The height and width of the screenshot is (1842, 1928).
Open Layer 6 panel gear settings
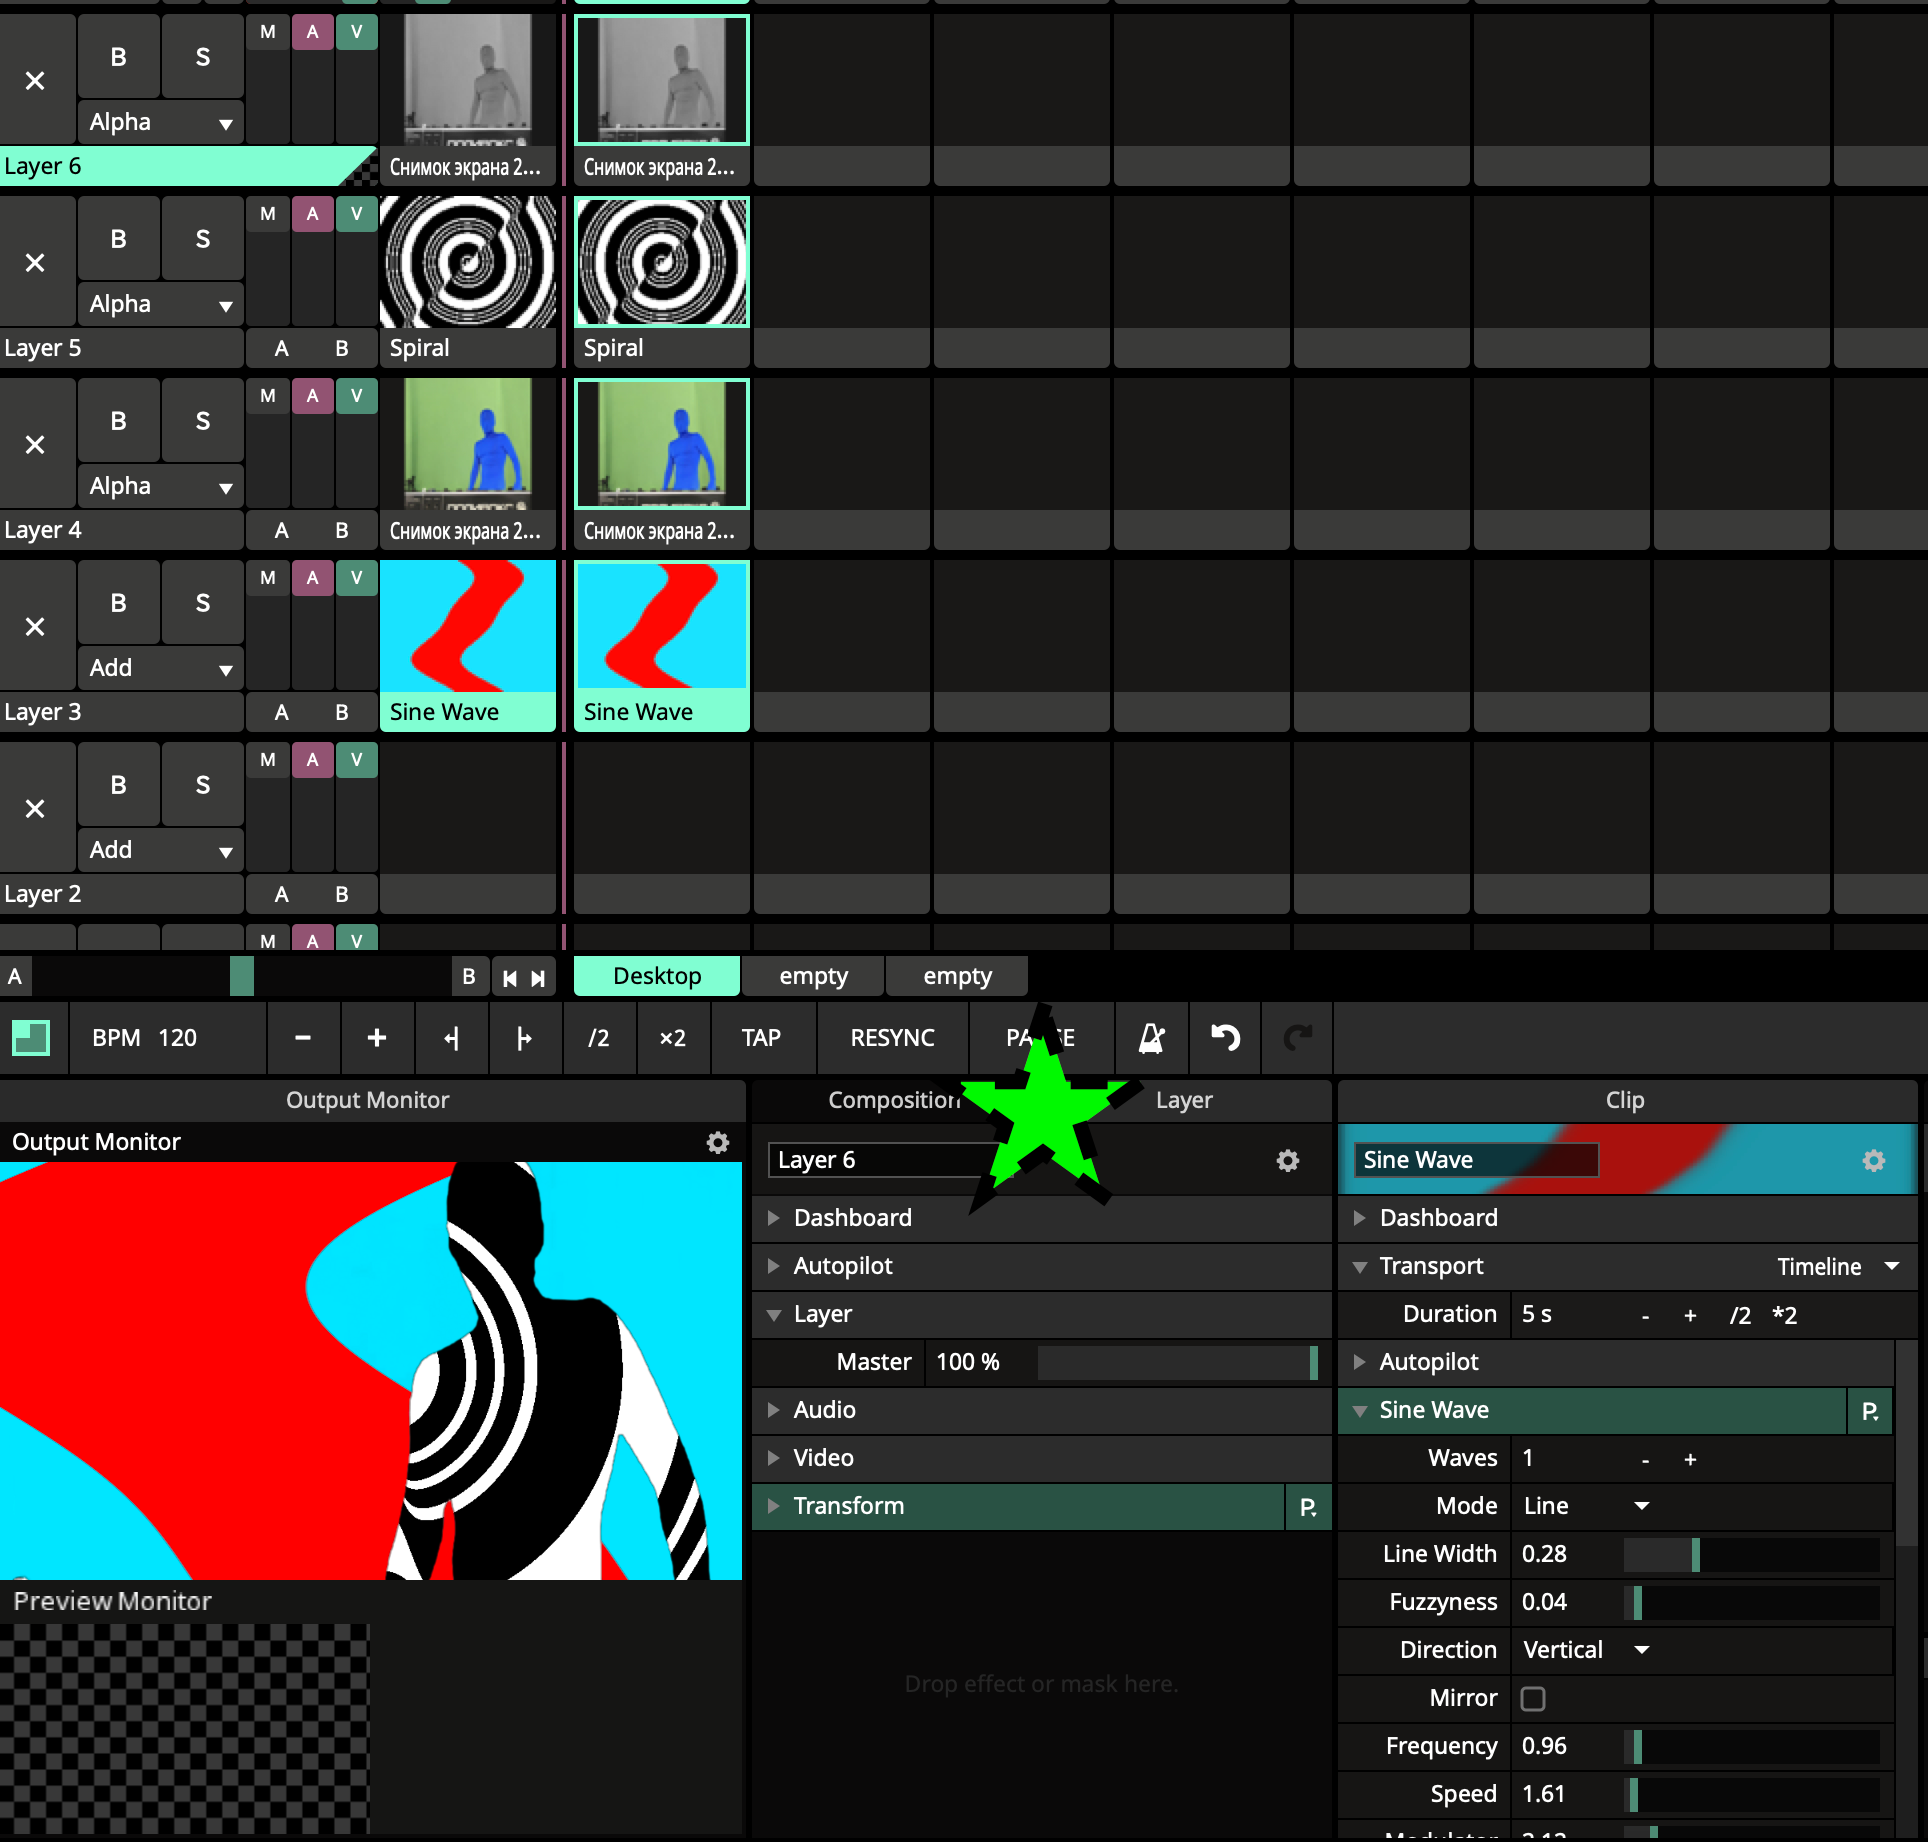[1287, 1160]
